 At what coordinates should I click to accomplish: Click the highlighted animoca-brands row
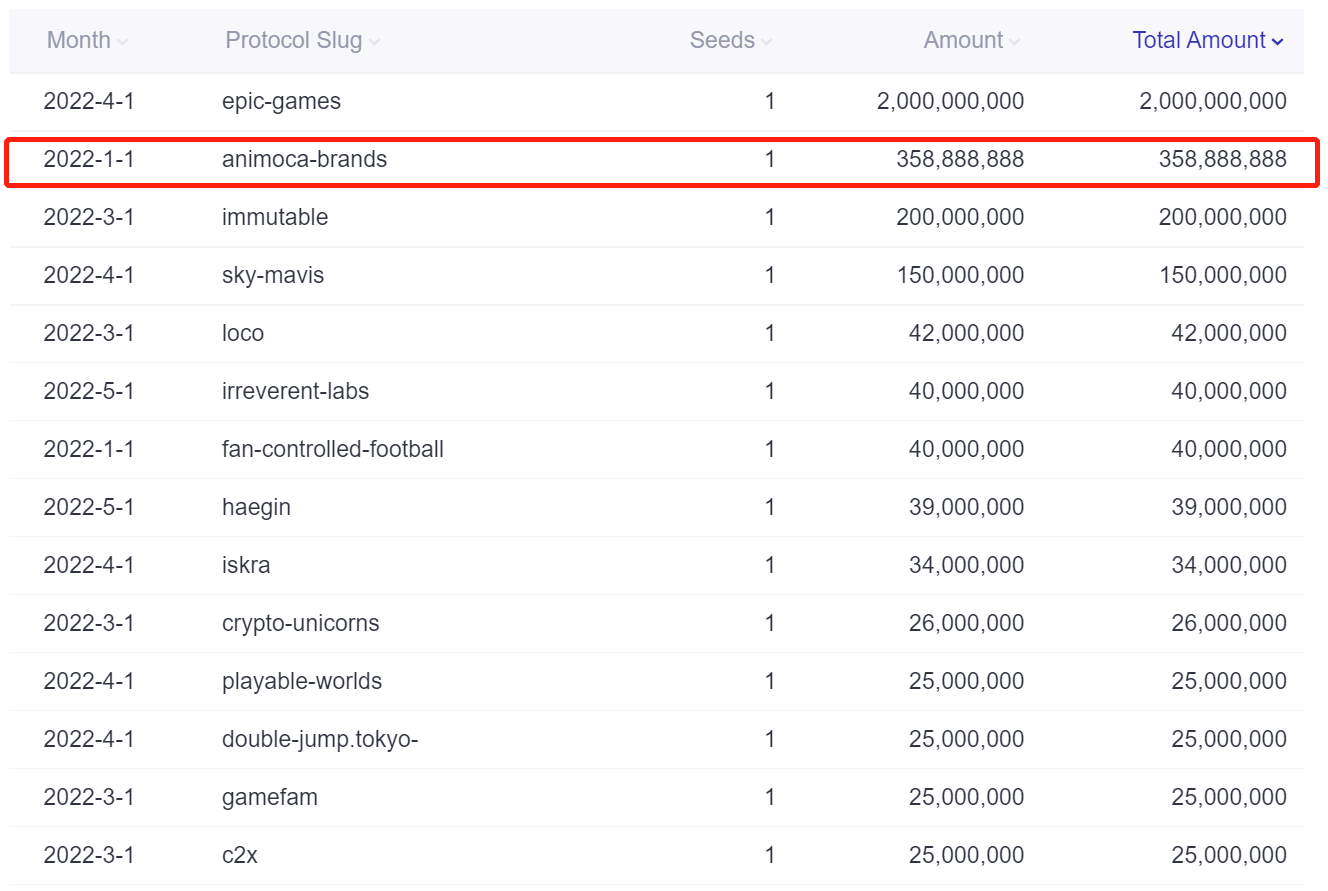[306, 159]
